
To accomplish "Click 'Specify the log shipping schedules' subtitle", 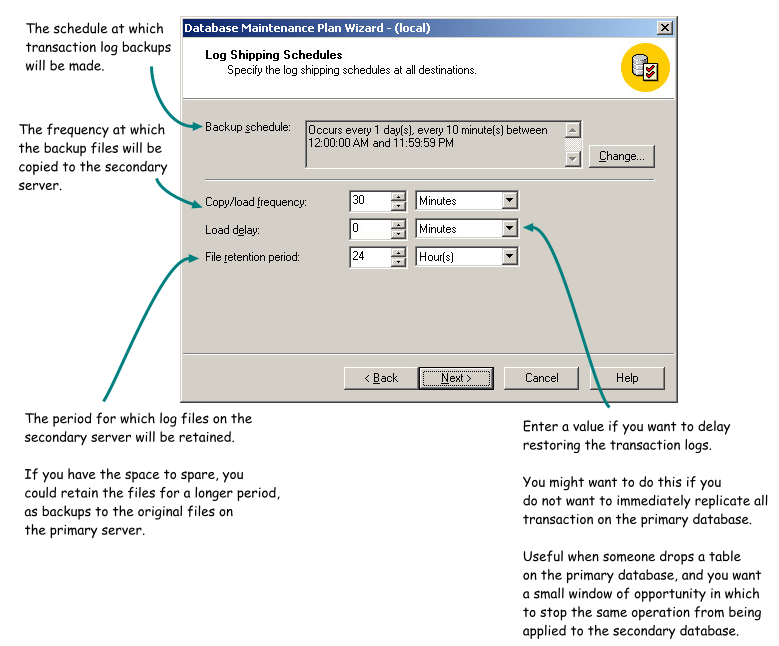I will [352, 70].
